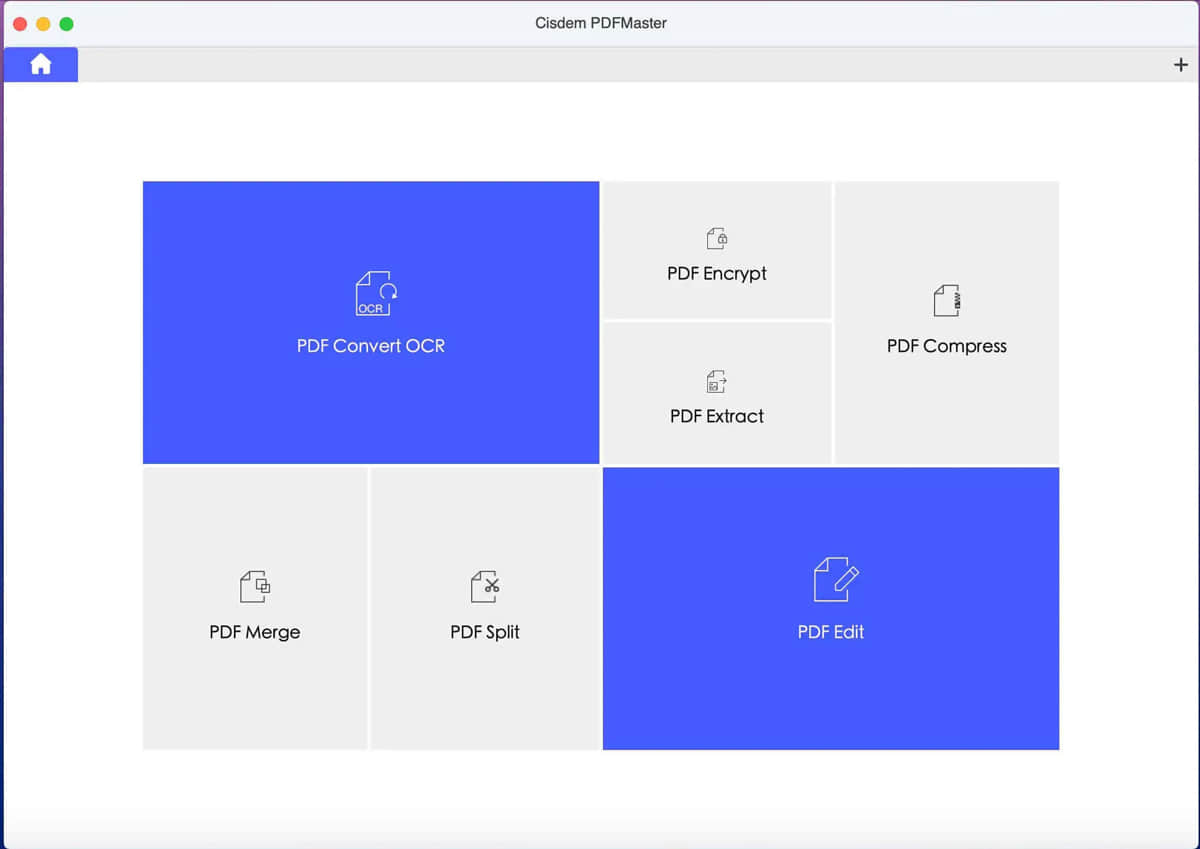Select the "PDF Encrypt" text label

point(717,273)
